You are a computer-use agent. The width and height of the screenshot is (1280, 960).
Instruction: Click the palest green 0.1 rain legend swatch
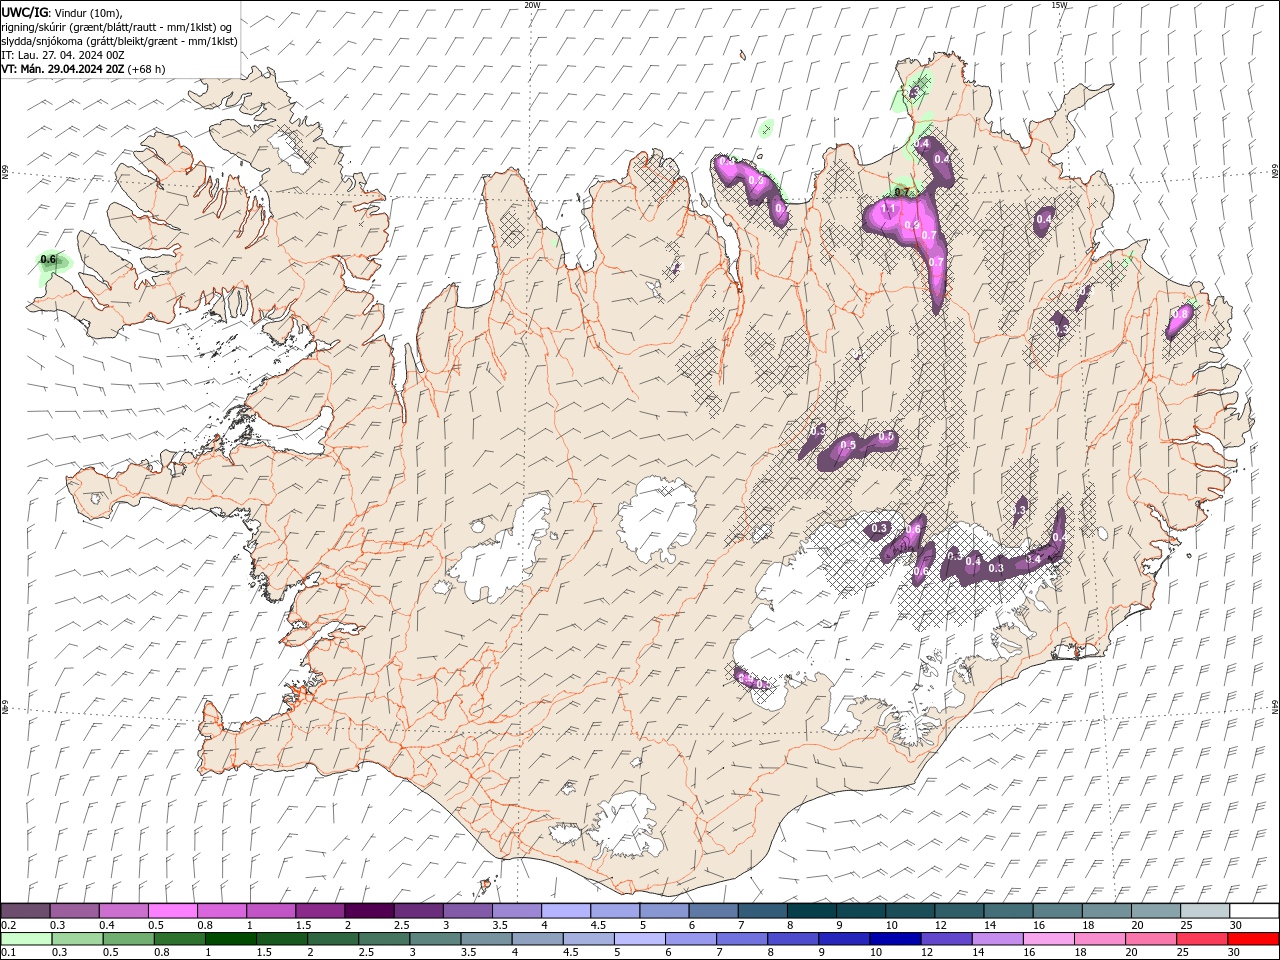(x=26, y=939)
